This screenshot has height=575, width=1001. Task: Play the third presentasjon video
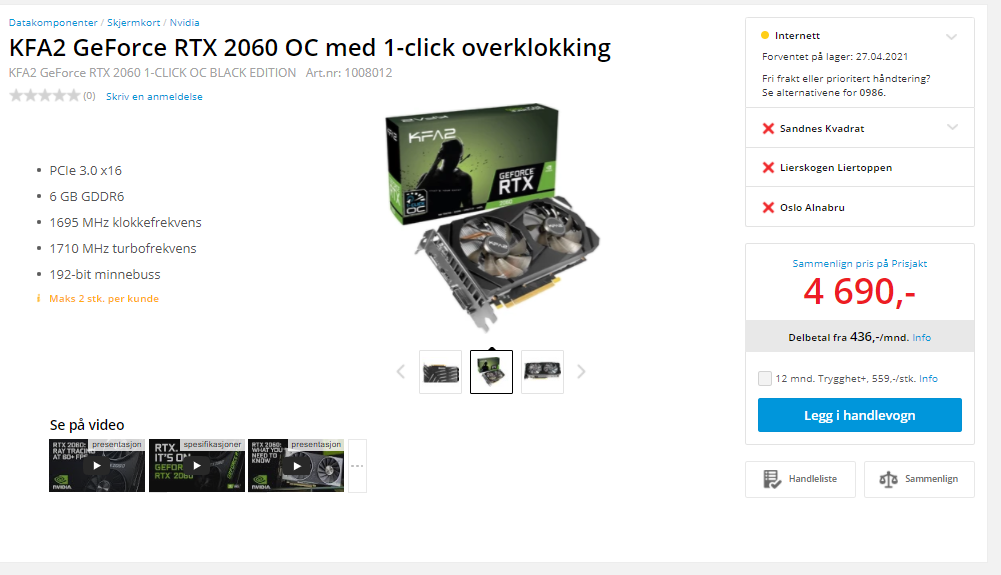tap(296, 465)
